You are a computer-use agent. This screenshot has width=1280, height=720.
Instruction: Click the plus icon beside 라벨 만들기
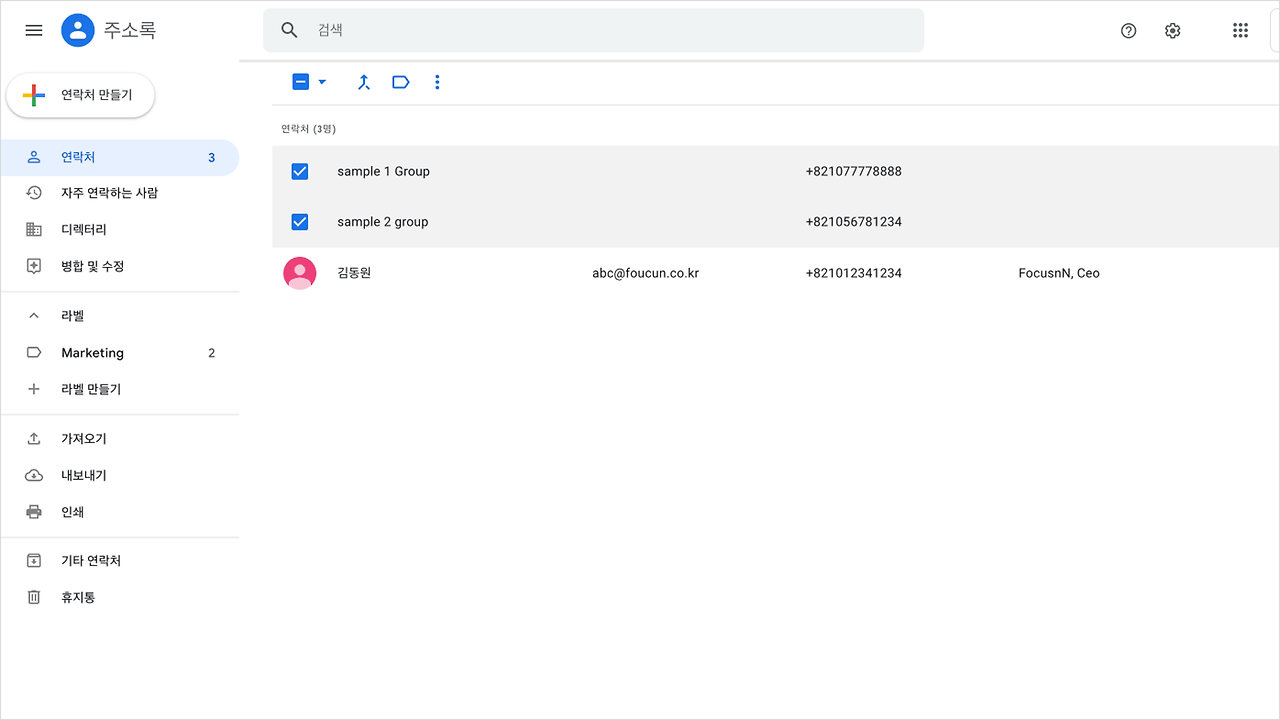[x=34, y=389]
